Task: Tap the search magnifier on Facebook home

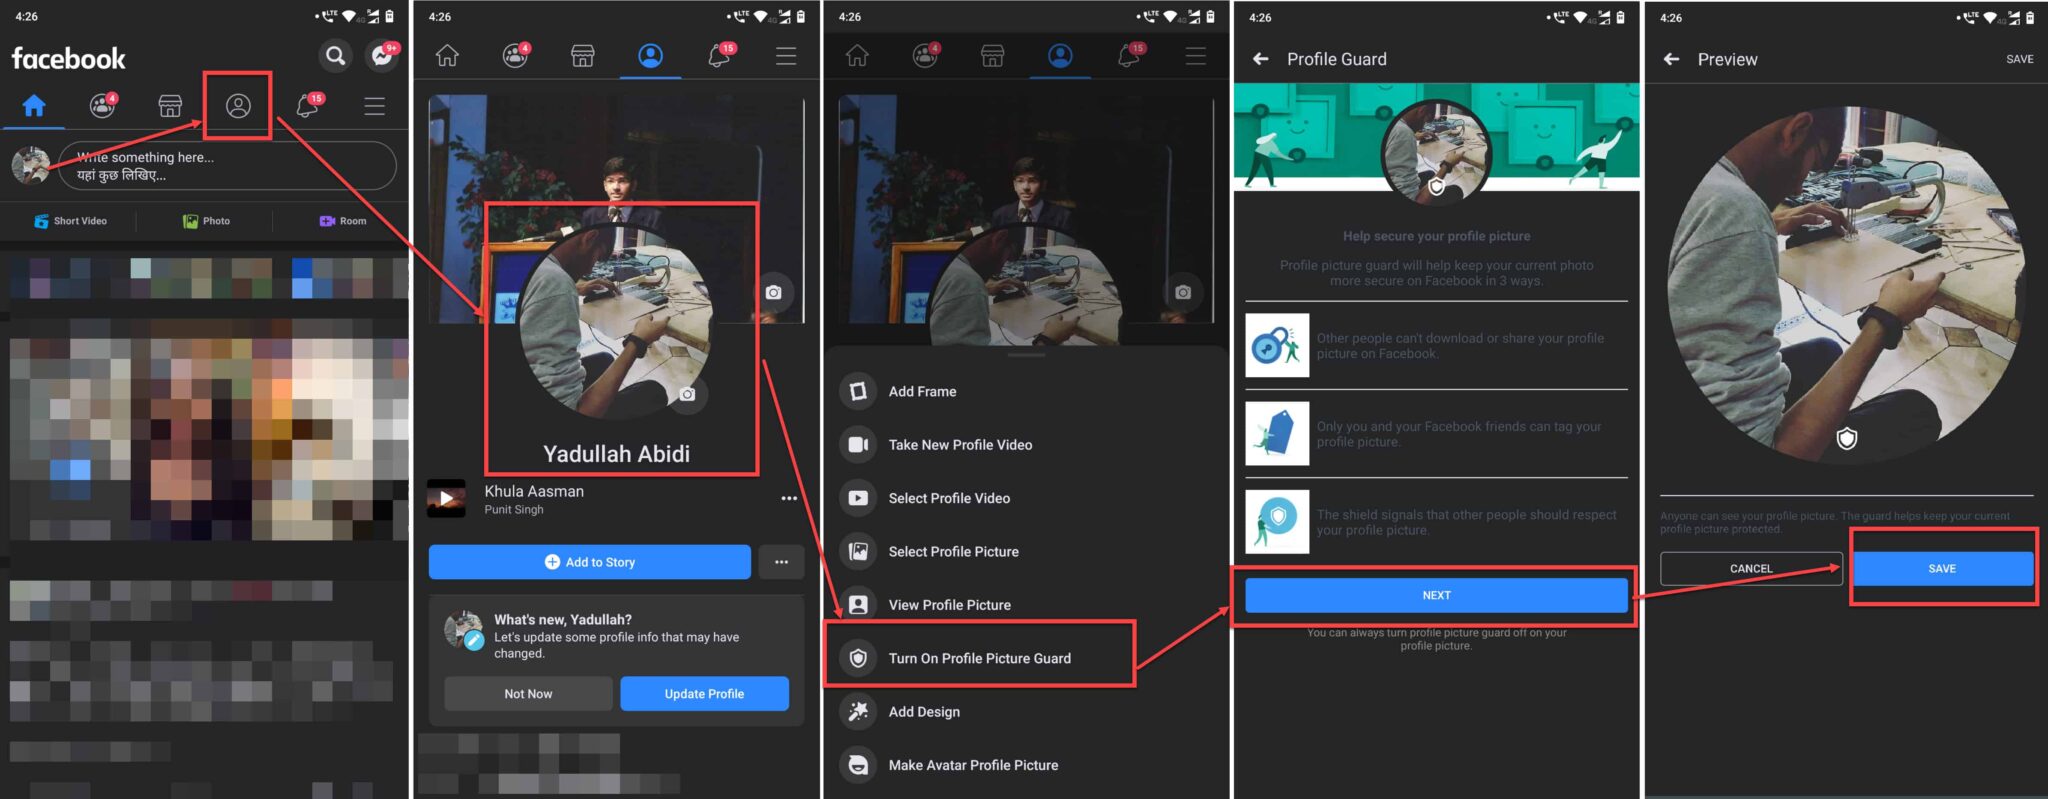Action: click(336, 56)
